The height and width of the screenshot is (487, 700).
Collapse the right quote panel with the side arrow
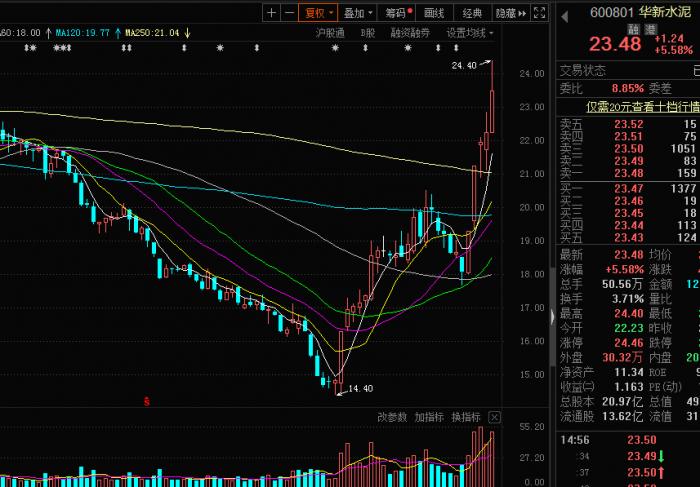pos(553,316)
